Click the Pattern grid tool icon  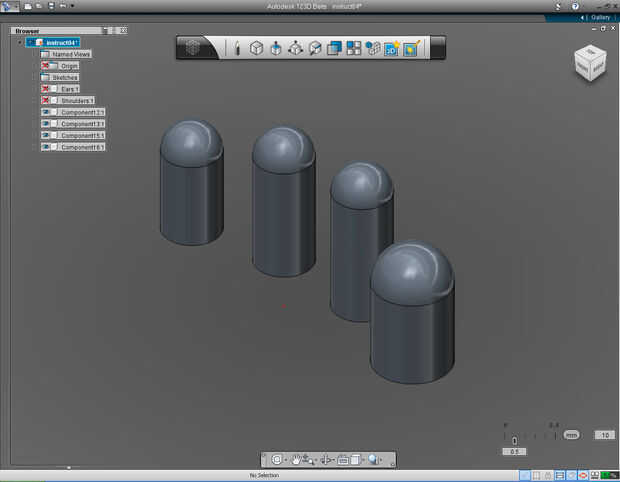pyautogui.click(x=353, y=48)
